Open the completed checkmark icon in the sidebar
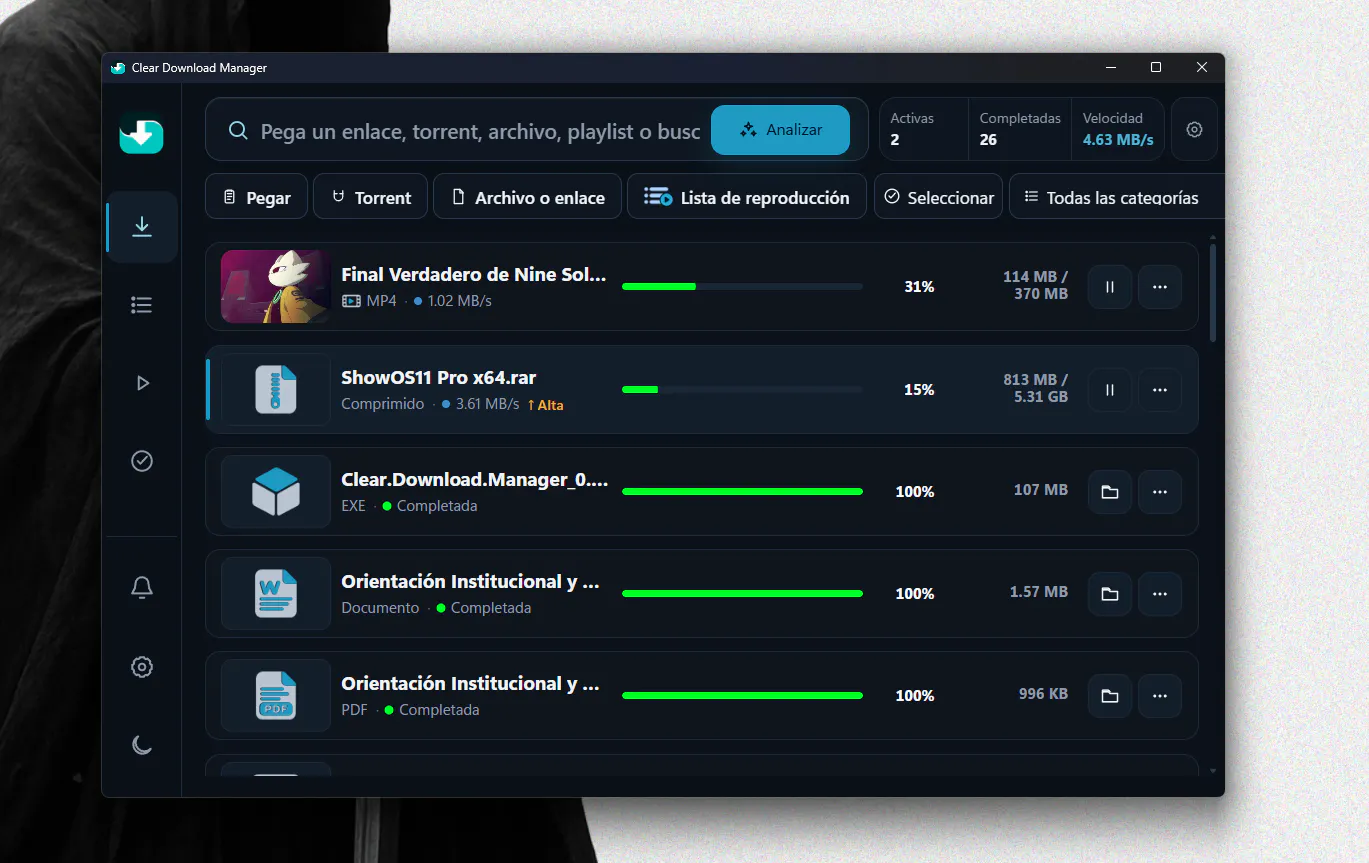This screenshot has width=1369, height=863. 142,461
